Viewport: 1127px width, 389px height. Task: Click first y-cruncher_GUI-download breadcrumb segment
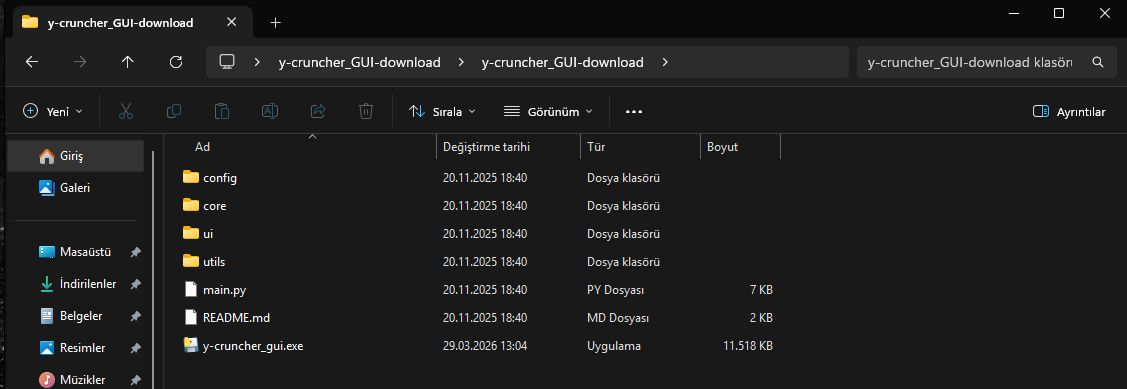(x=359, y=63)
